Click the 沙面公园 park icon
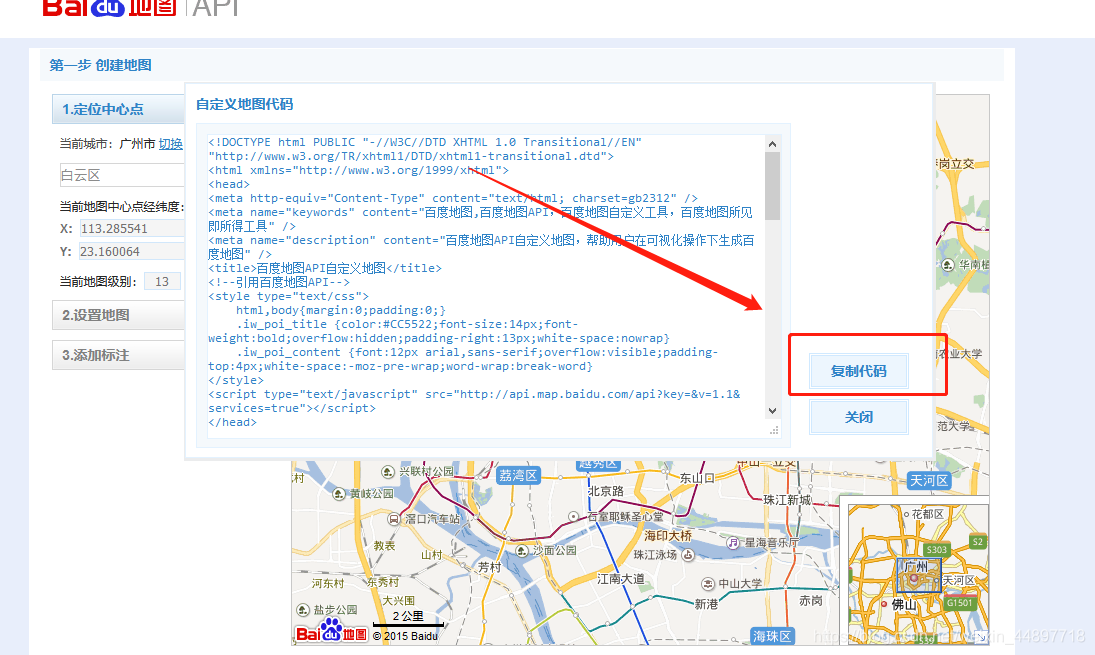 522,550
